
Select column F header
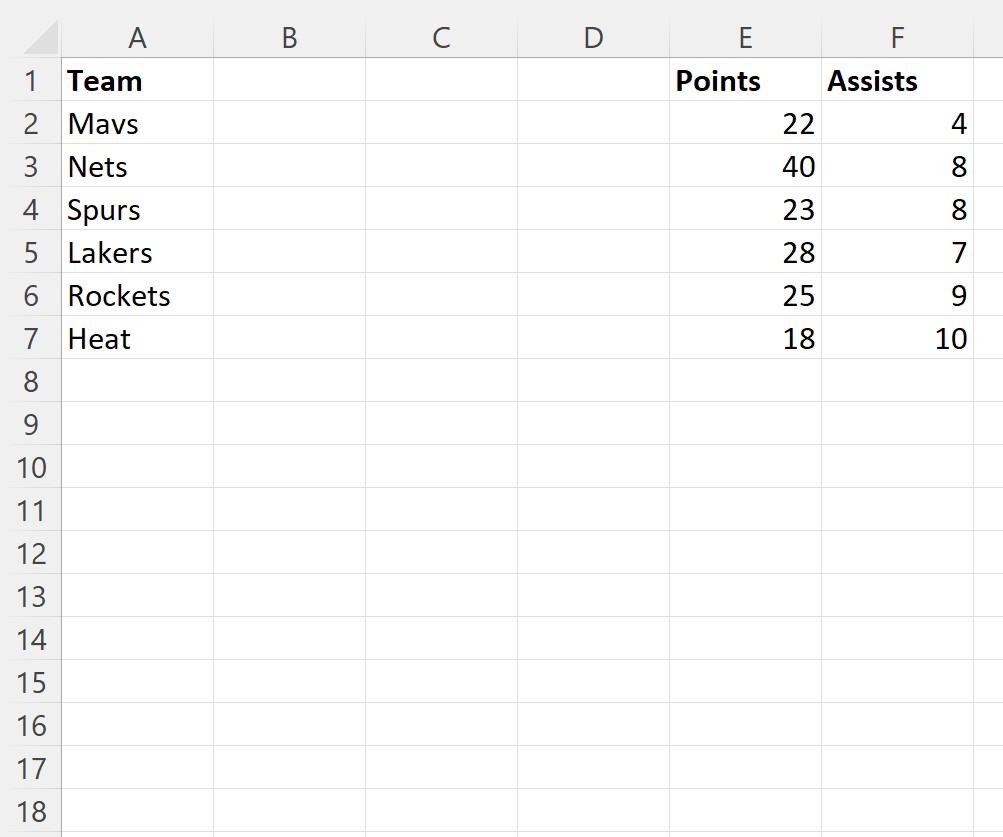pyautogui.click(x=897, y=38)
